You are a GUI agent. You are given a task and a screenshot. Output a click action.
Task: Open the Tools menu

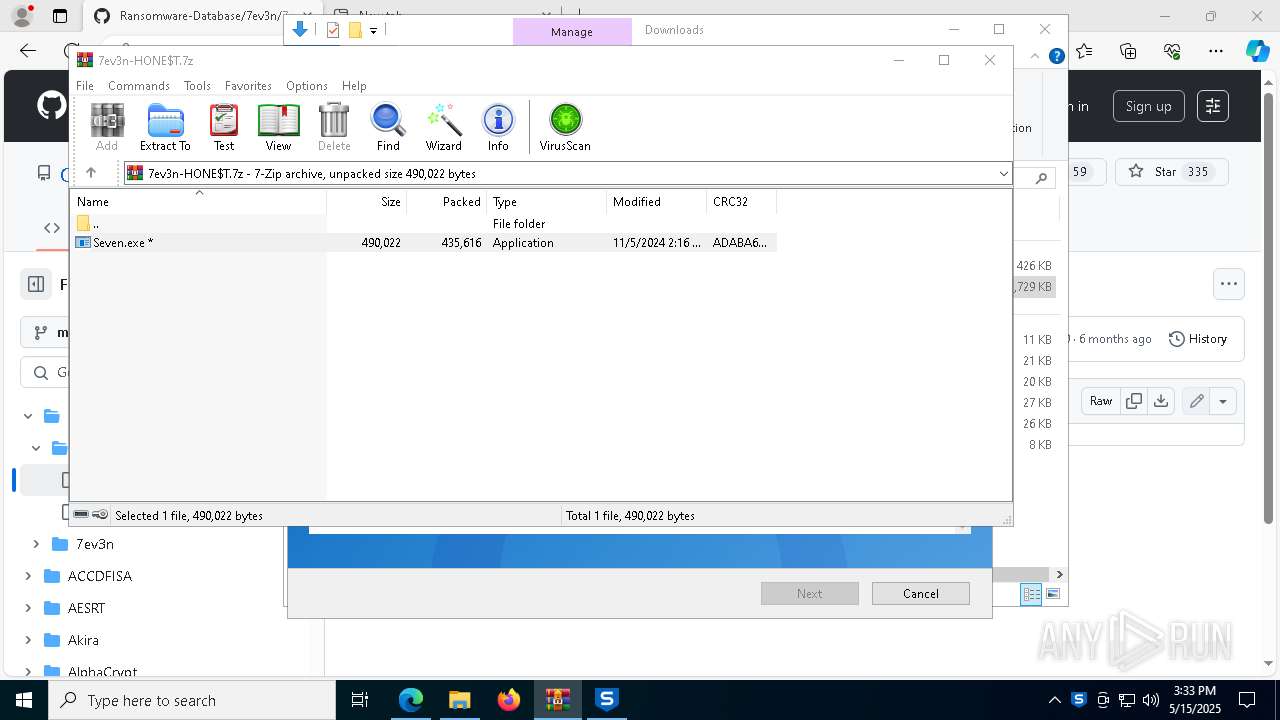click(197, 86)
